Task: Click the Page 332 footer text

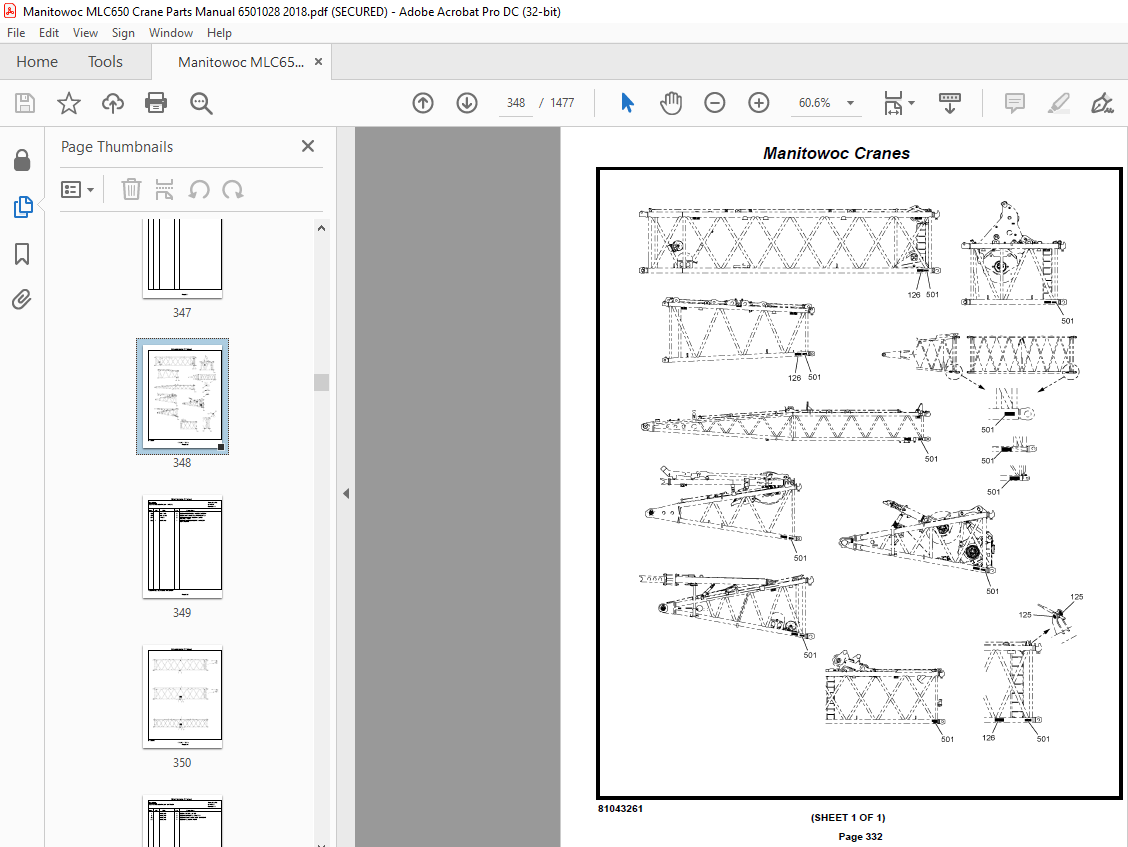Action: 860,836
